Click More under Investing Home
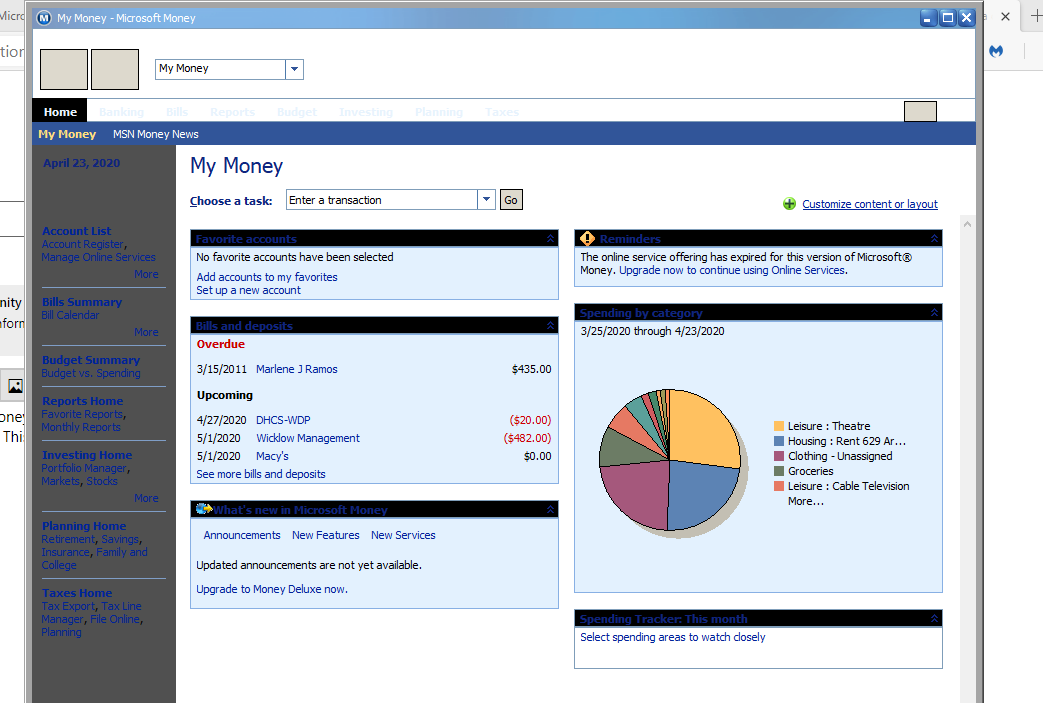 click(x=146, y=498)
